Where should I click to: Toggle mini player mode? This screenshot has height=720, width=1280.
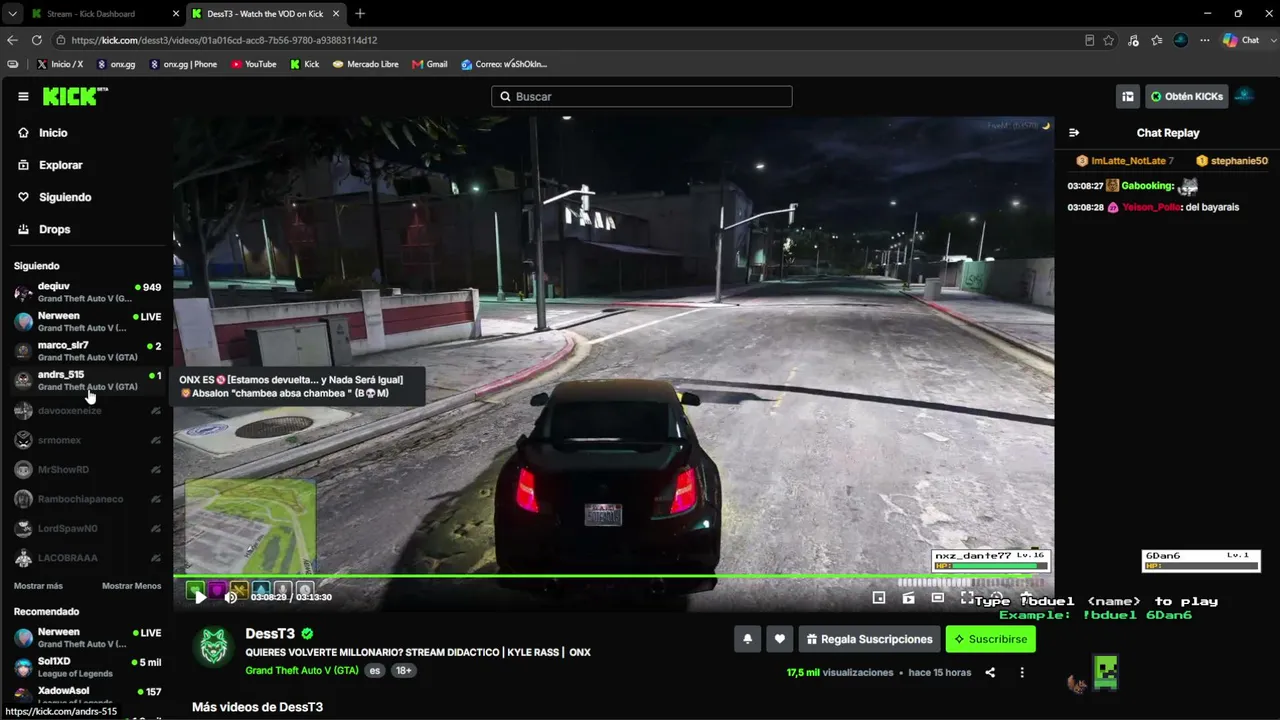coord(878,597)
